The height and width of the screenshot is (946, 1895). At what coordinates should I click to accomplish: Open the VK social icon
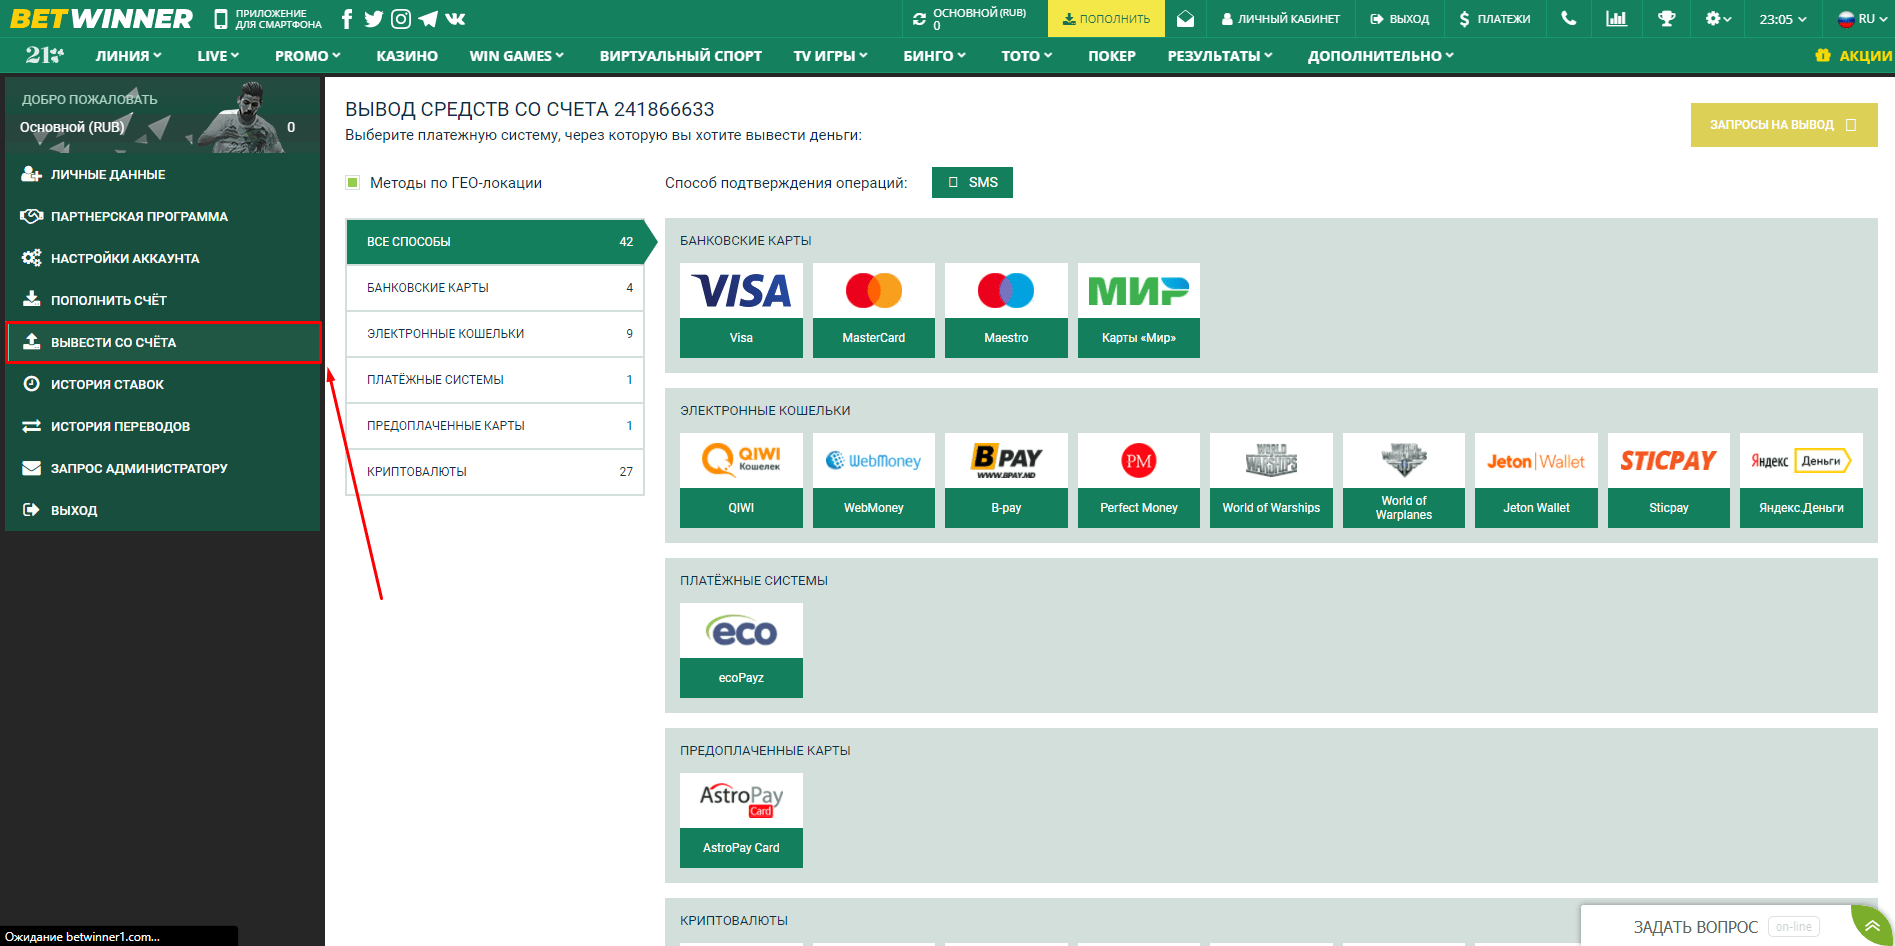(x=455, y=19)
